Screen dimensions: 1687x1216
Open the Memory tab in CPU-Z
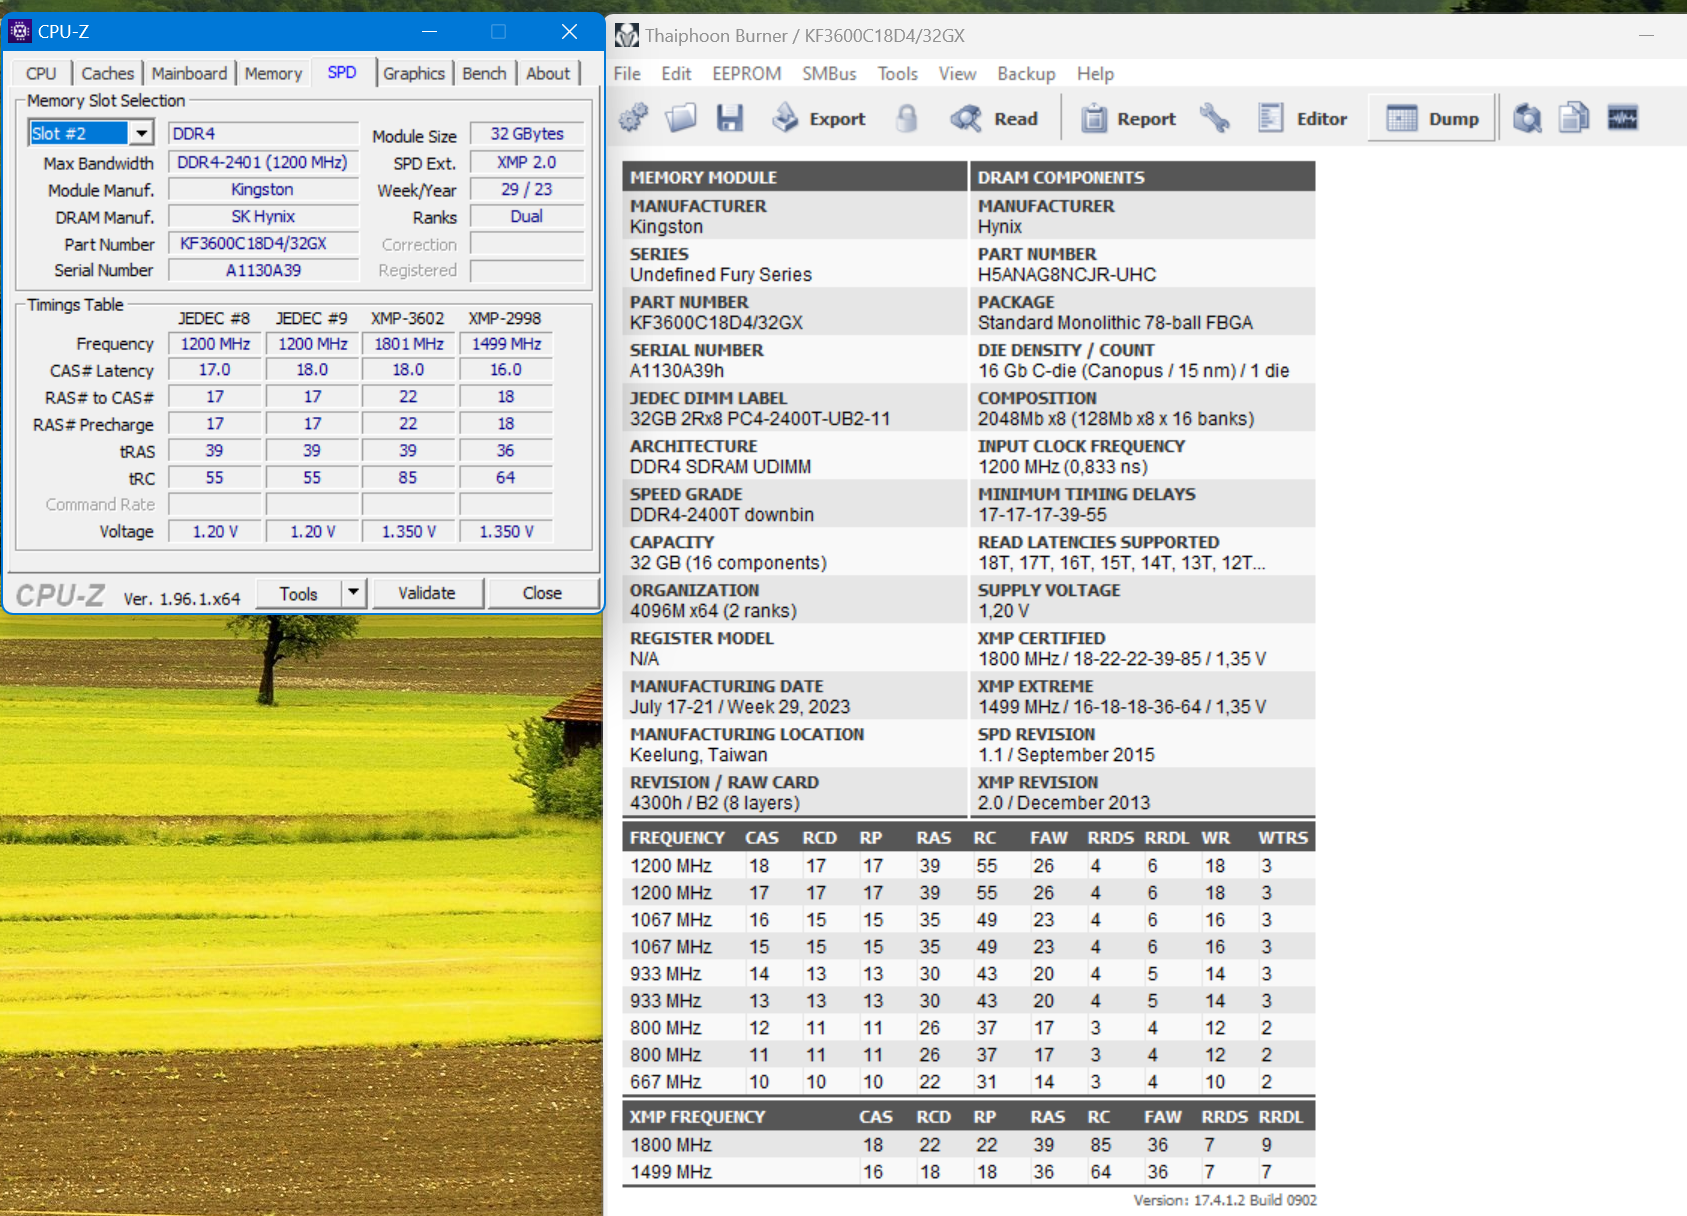(273, 73)
